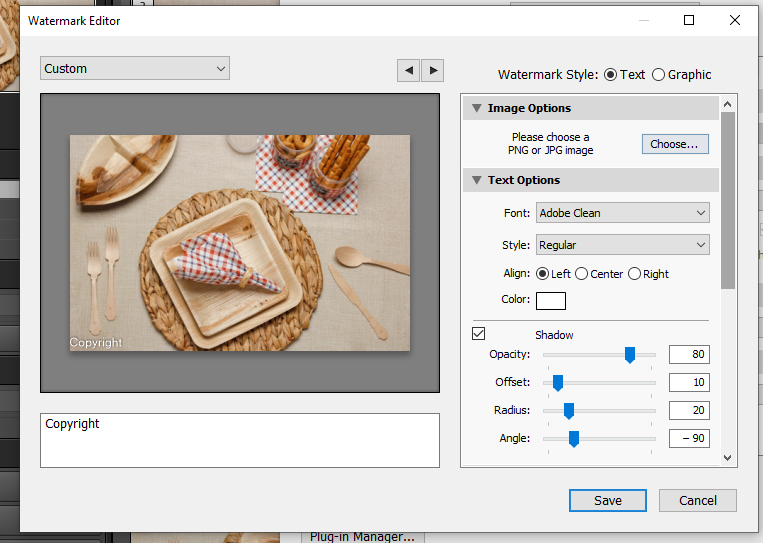Save the watermark settings

point(607,501)
